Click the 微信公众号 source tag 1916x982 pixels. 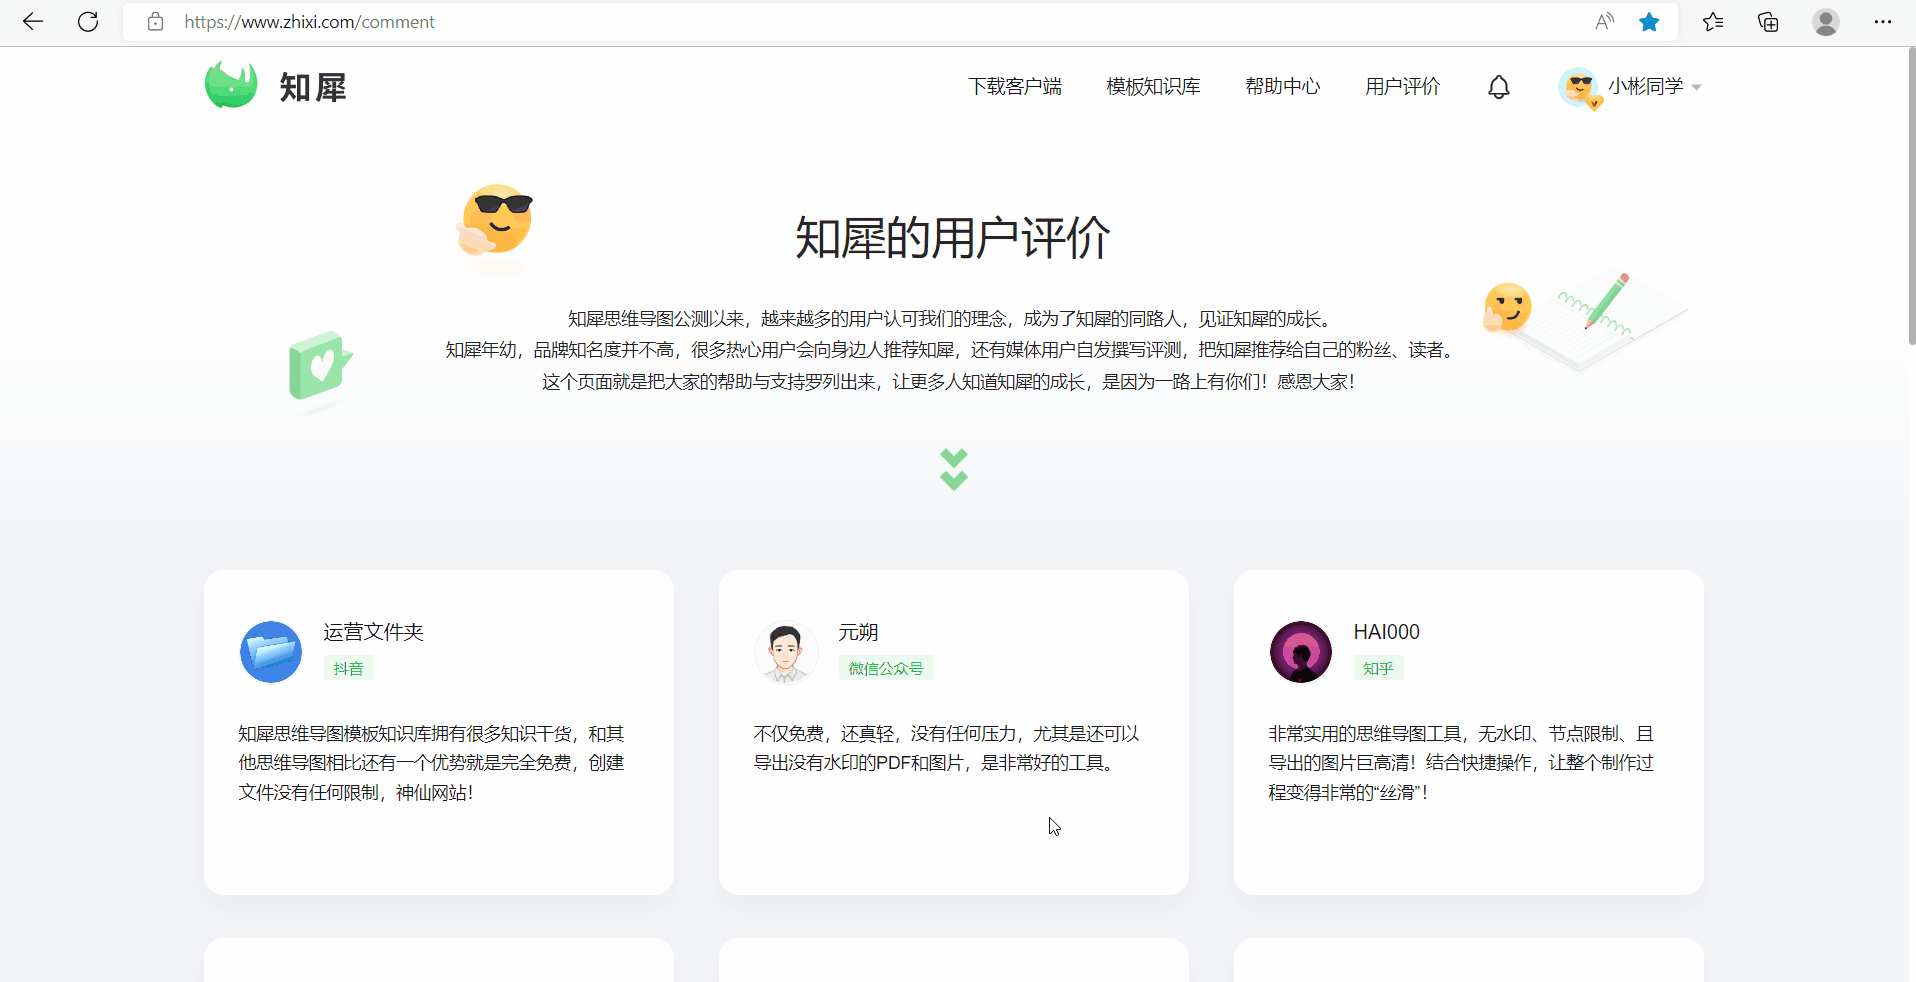pos(886,668)
